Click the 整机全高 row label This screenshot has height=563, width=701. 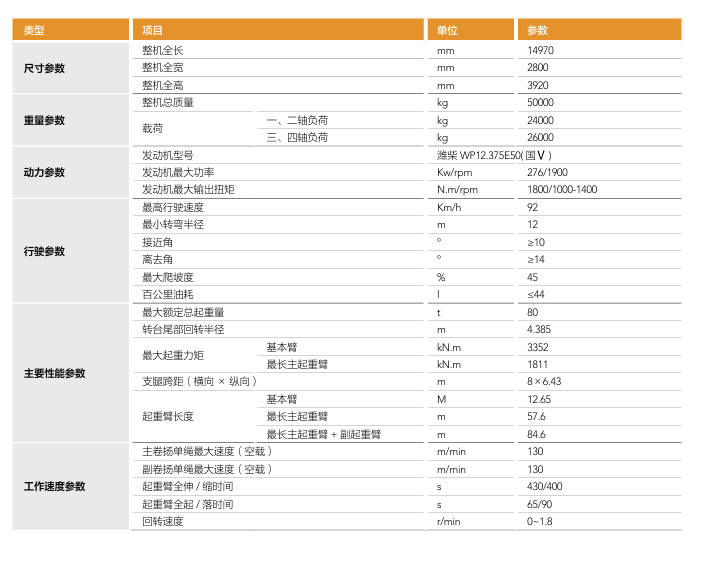pyautogui.click(x=163, y=85)
